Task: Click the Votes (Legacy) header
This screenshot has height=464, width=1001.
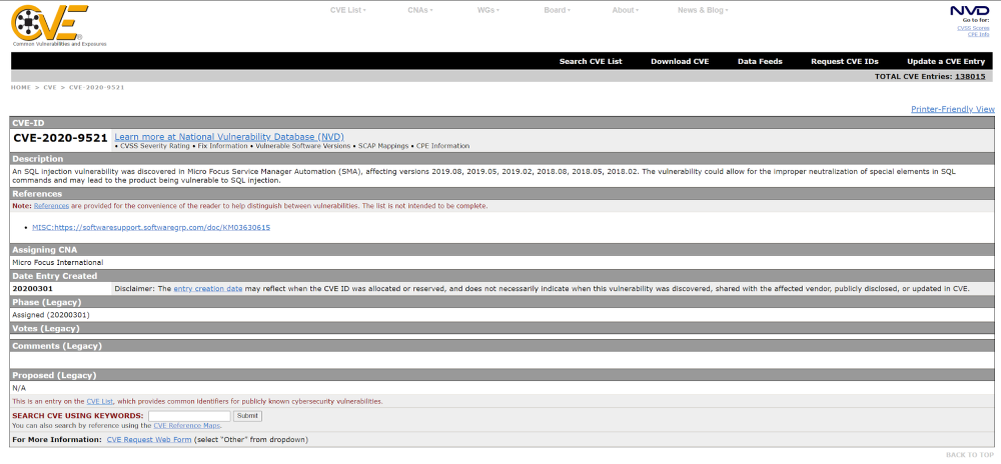Action: [502, 328]
